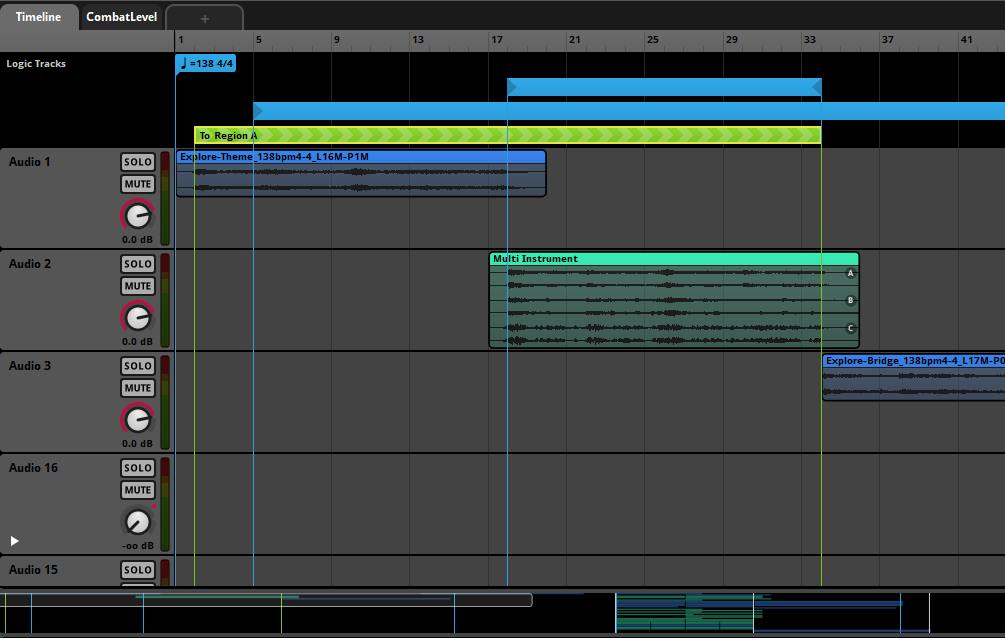Click the left arrow handle of the short blue region
This screenshot has height=638, width=1005.
tap(512, 87)
